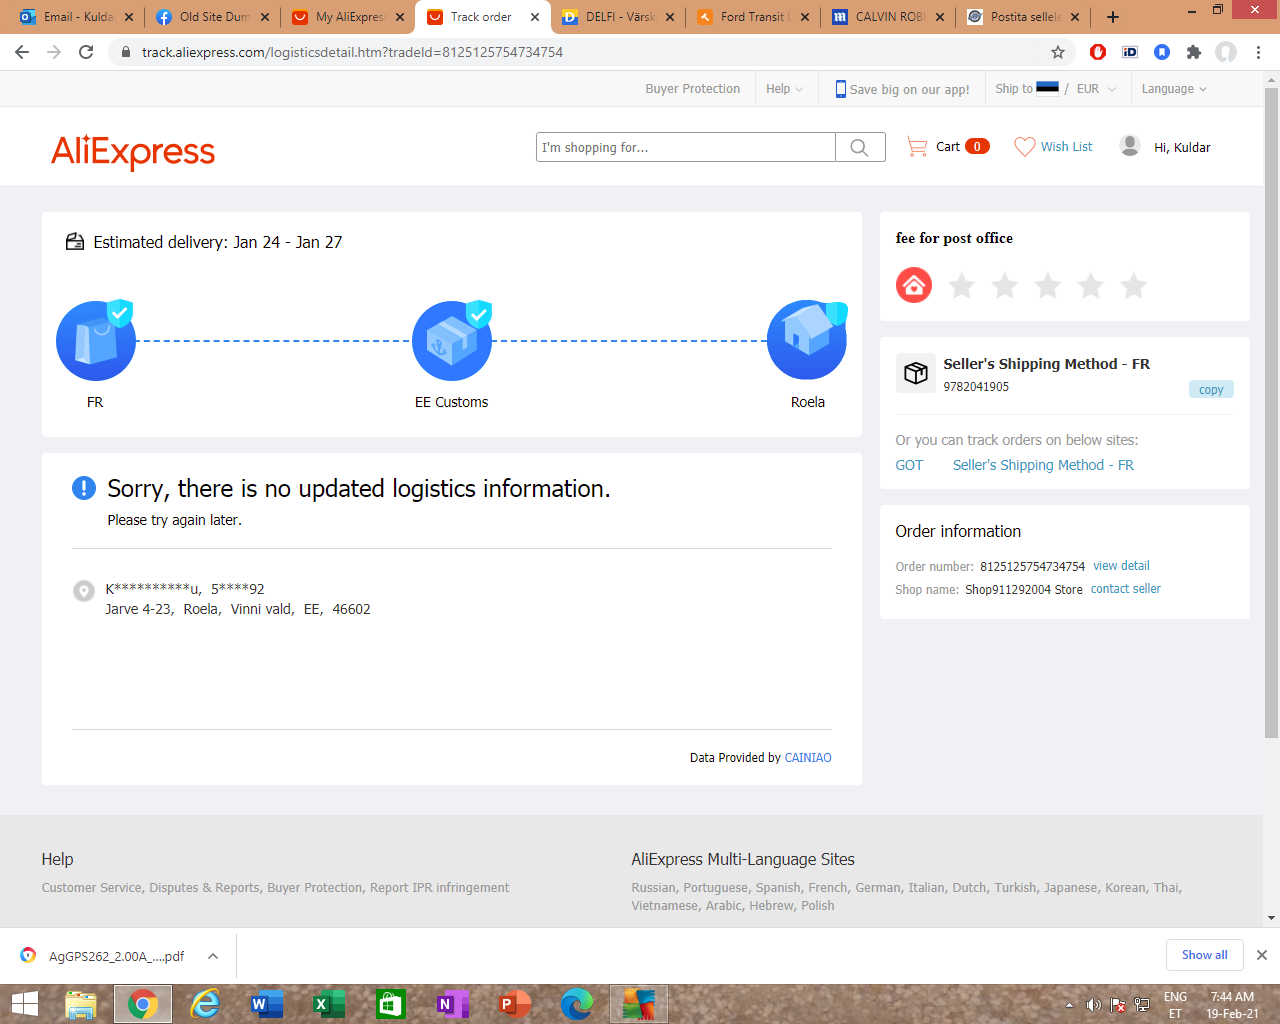
Task: Switch to the Ford Transit tab
Action: click(x=752, y=17)
